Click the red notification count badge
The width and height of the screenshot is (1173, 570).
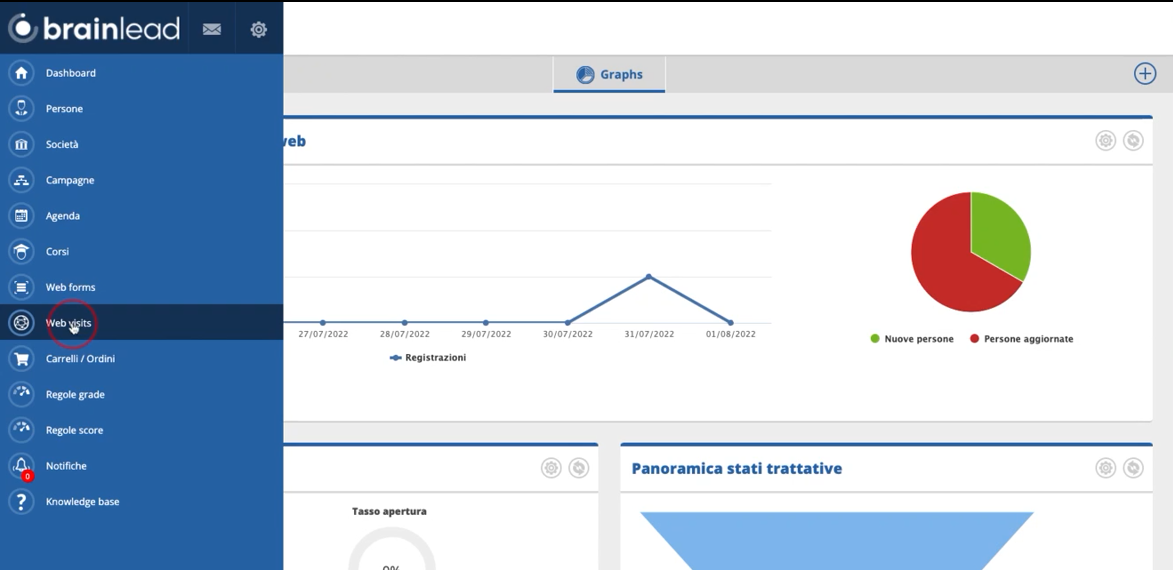point(27,476)
